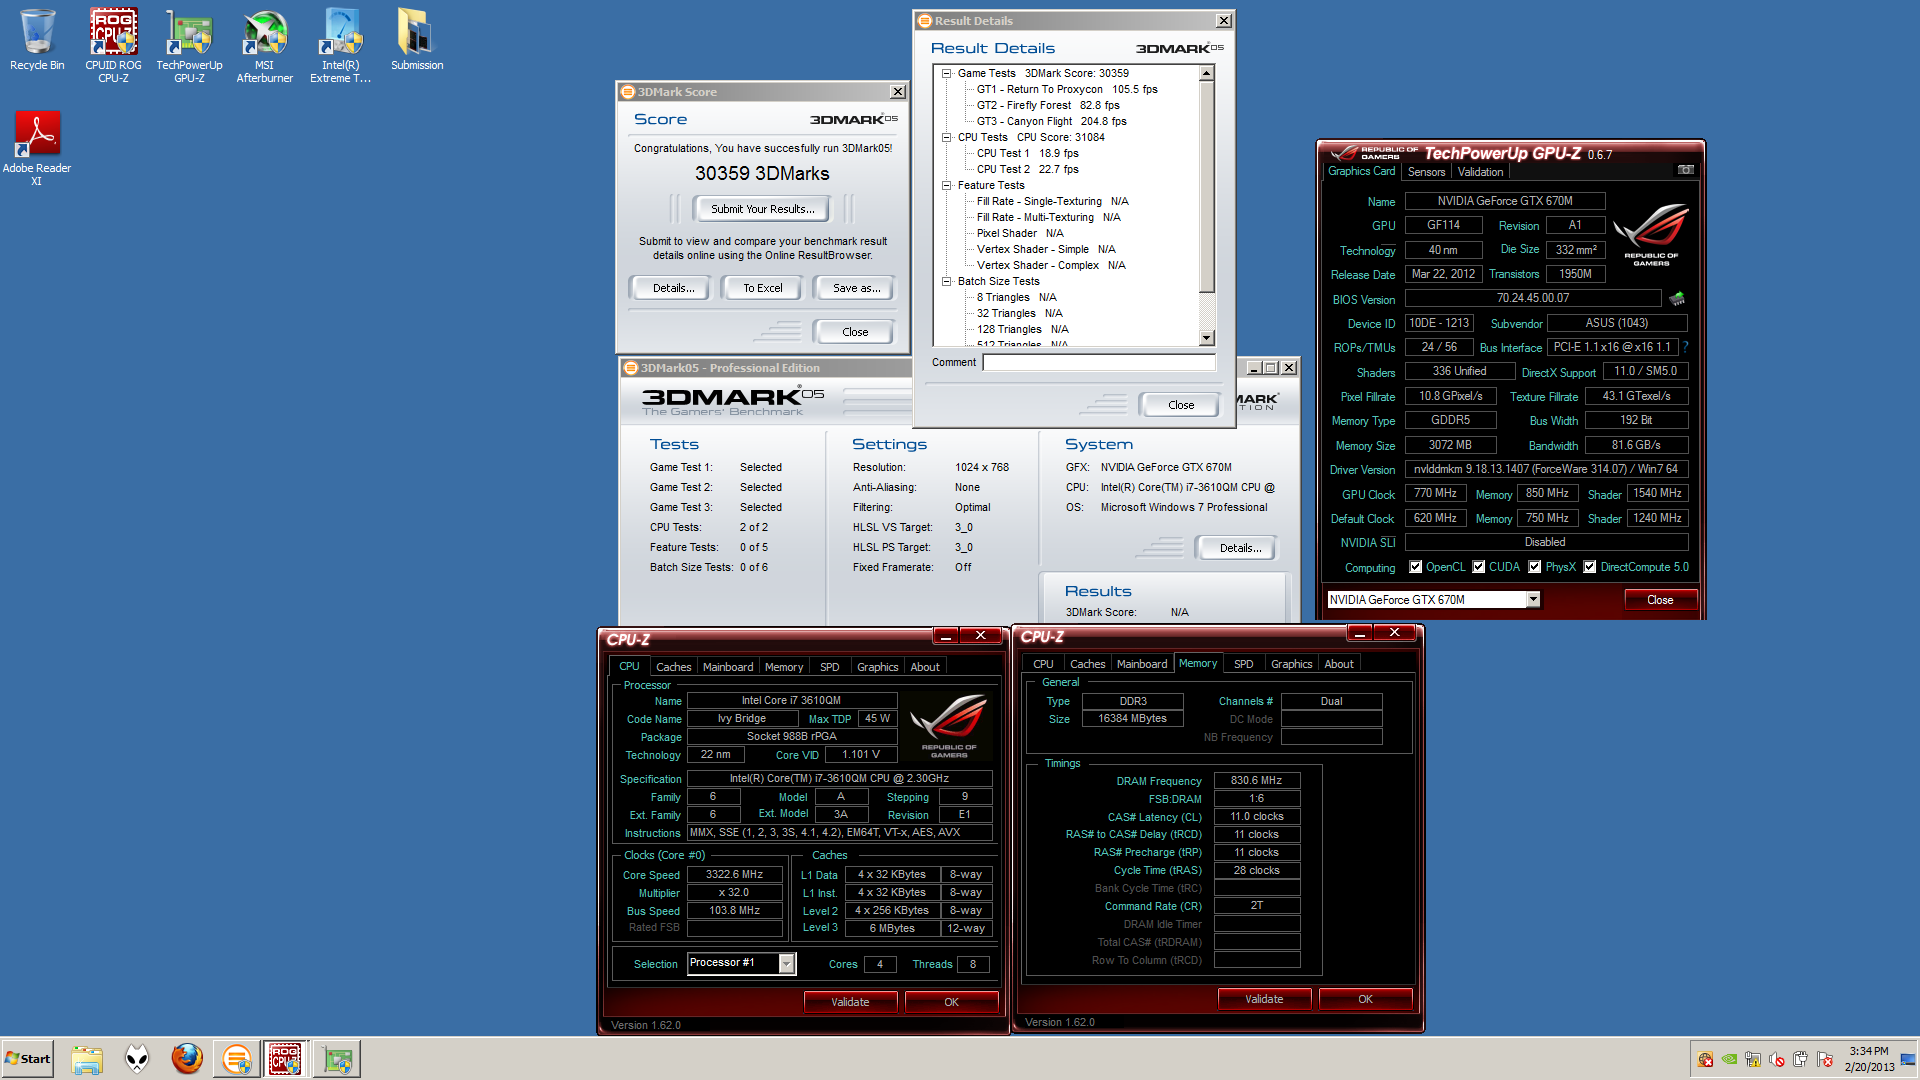Screen dimensions: 1920x1080
Task: Open the Start menu
Action: tap(27, 1059)
